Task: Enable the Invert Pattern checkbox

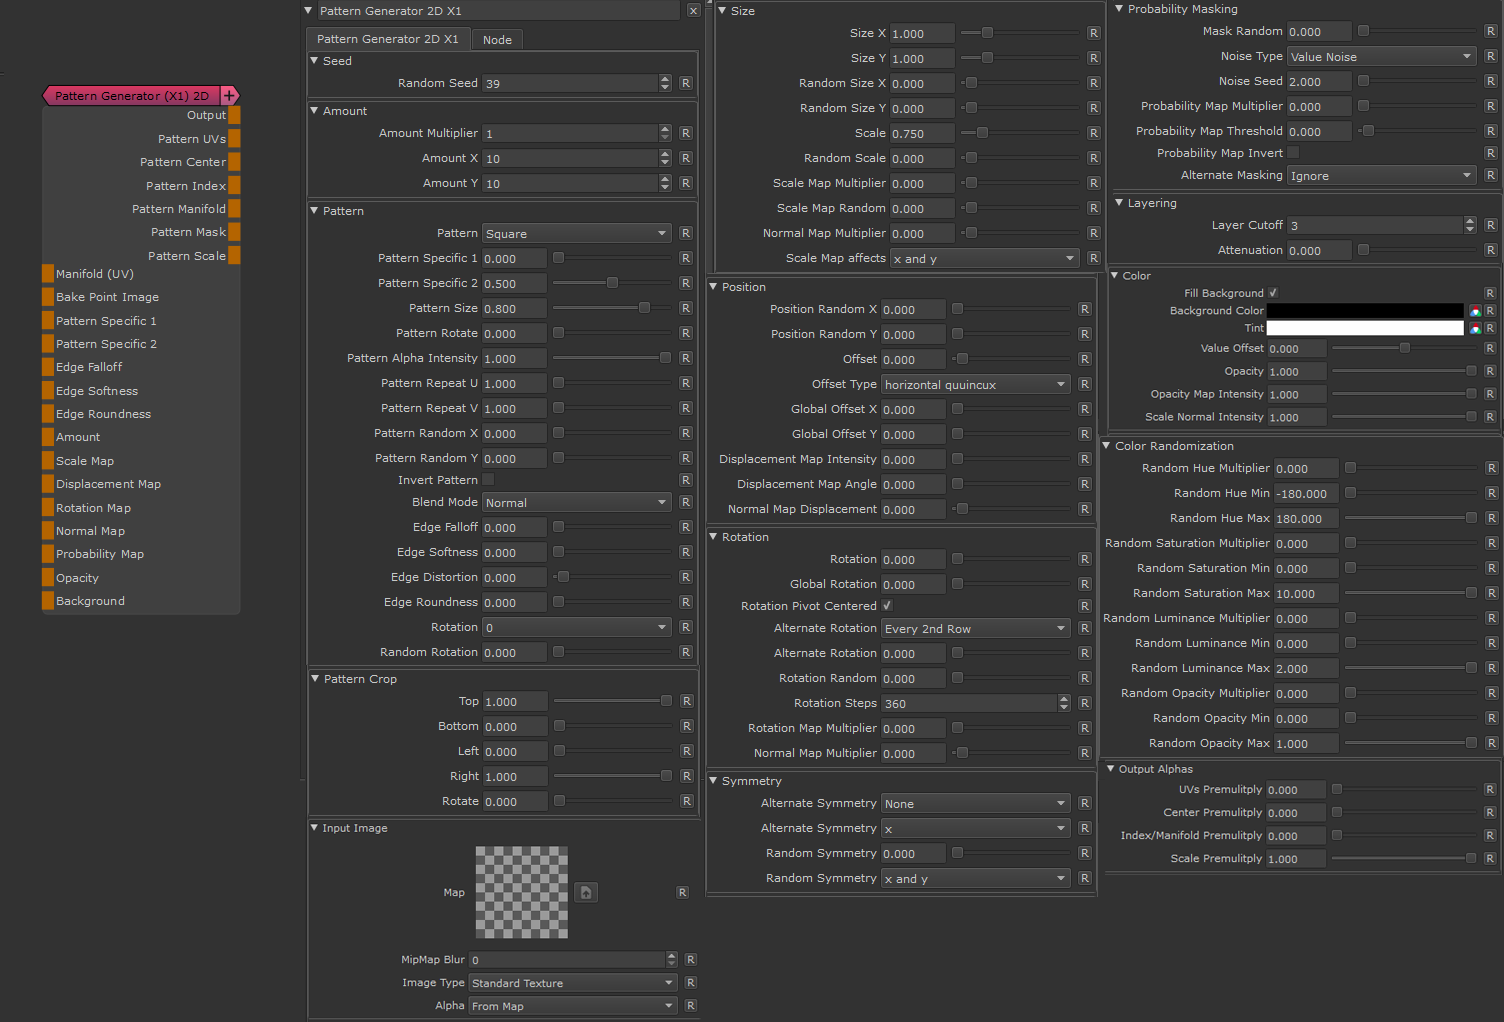Action: [488, 480]
